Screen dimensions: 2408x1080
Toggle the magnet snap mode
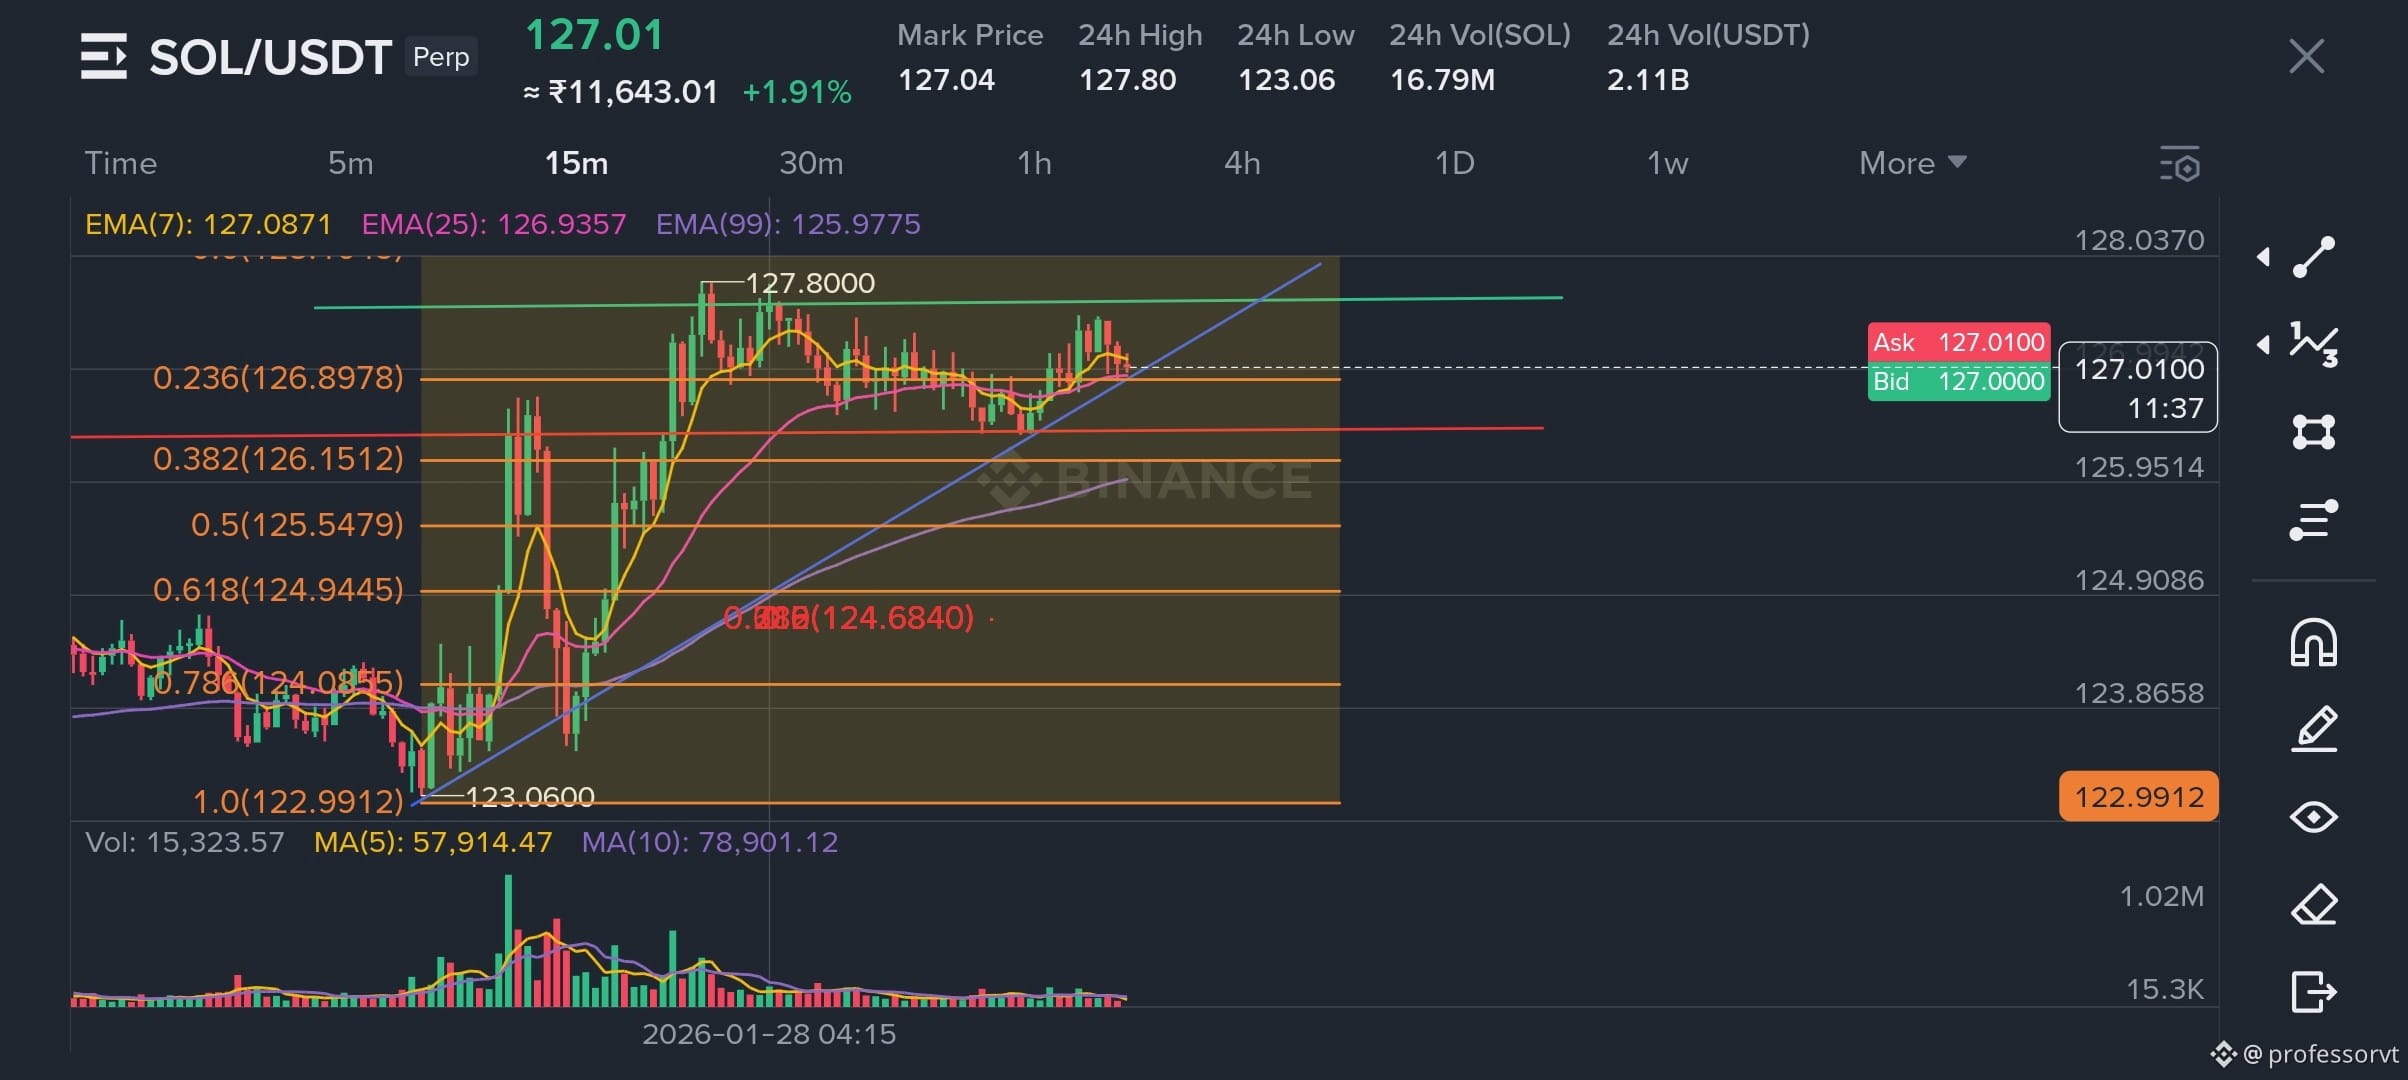coord(2314,642)
